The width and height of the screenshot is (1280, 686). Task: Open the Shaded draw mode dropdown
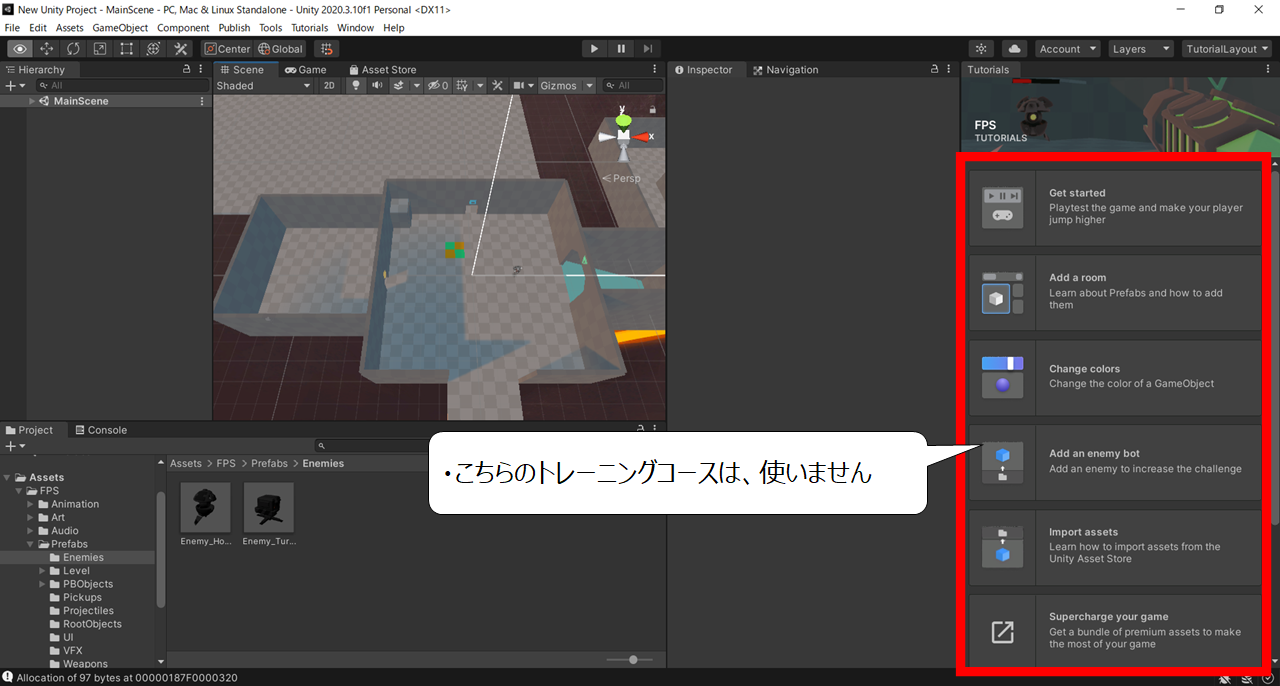click(264, 86)
